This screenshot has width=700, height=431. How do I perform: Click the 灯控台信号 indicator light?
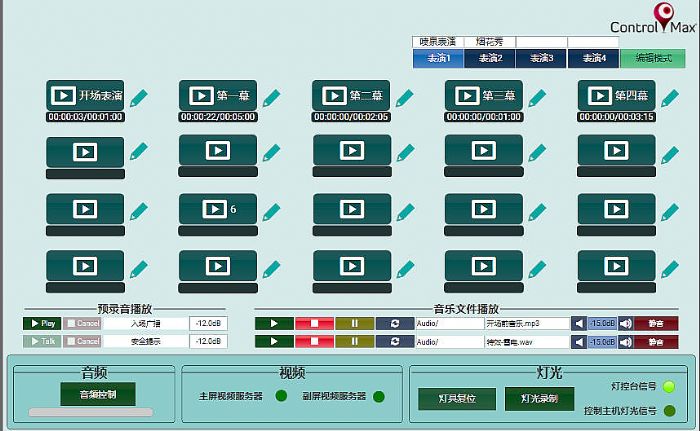pos(669,386)
